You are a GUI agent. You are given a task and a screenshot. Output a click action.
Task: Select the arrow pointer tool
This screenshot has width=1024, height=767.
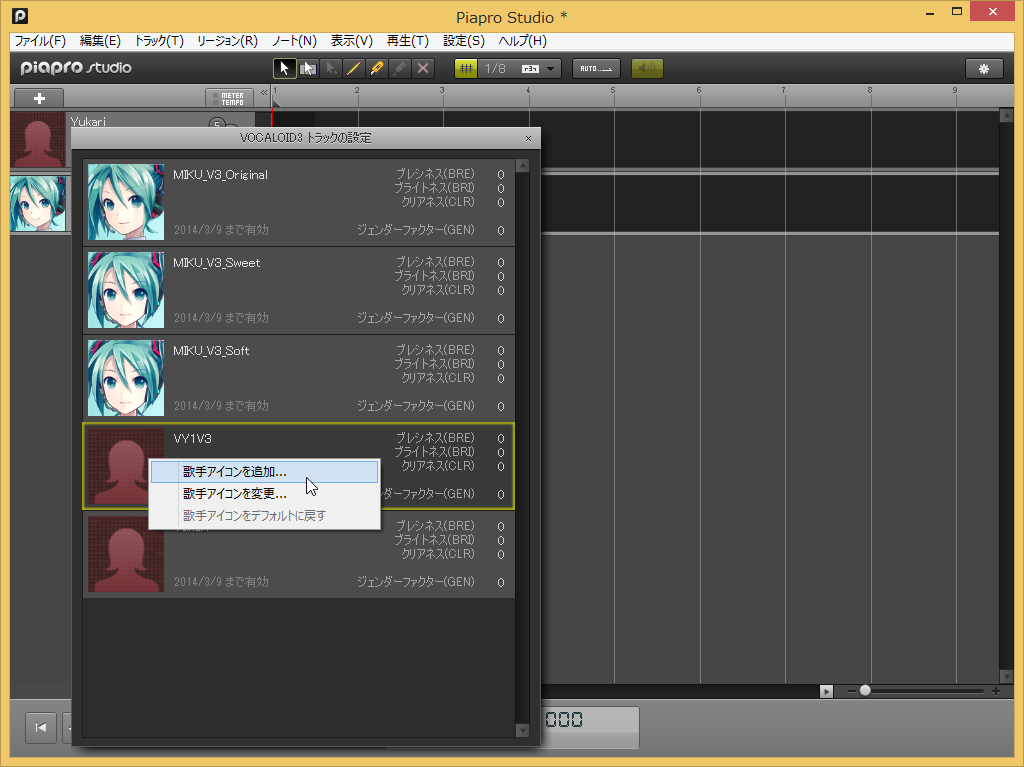tap(284, 69)
